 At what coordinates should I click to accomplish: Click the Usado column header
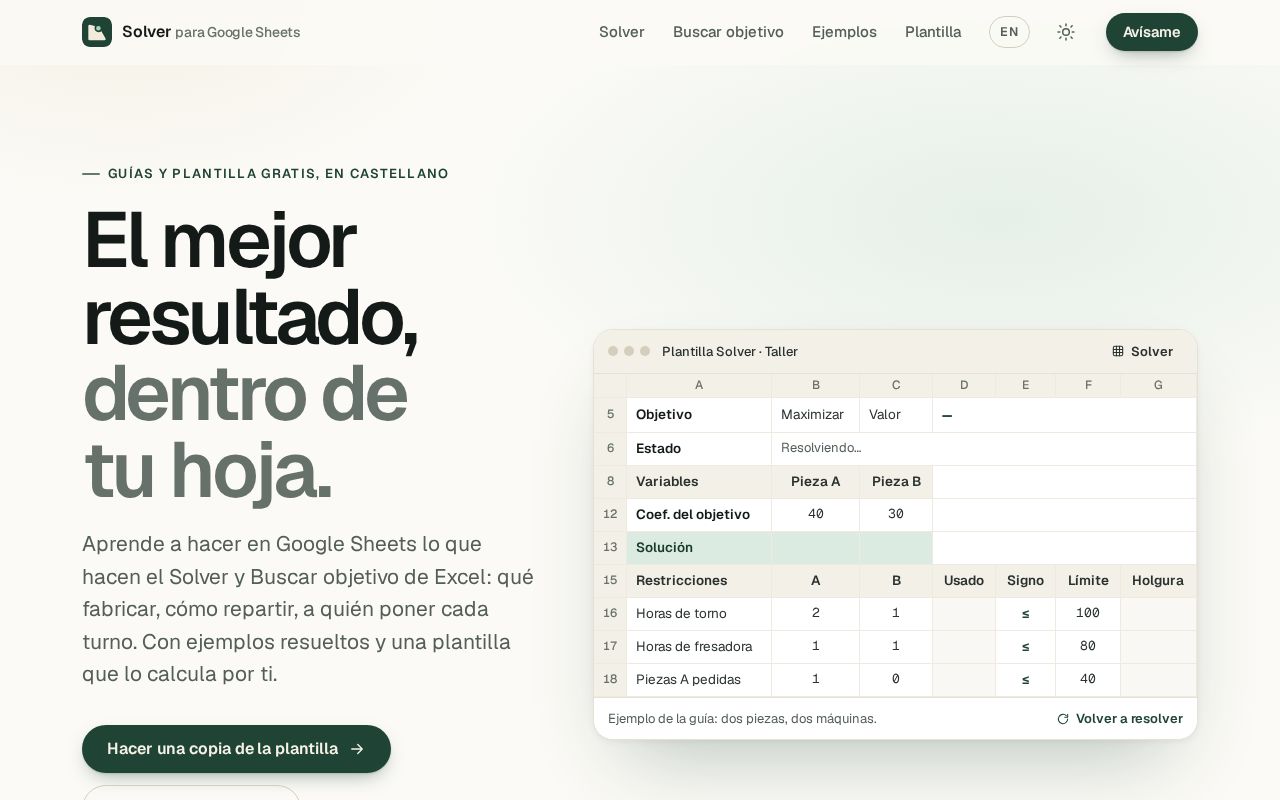tap(964, 580)
